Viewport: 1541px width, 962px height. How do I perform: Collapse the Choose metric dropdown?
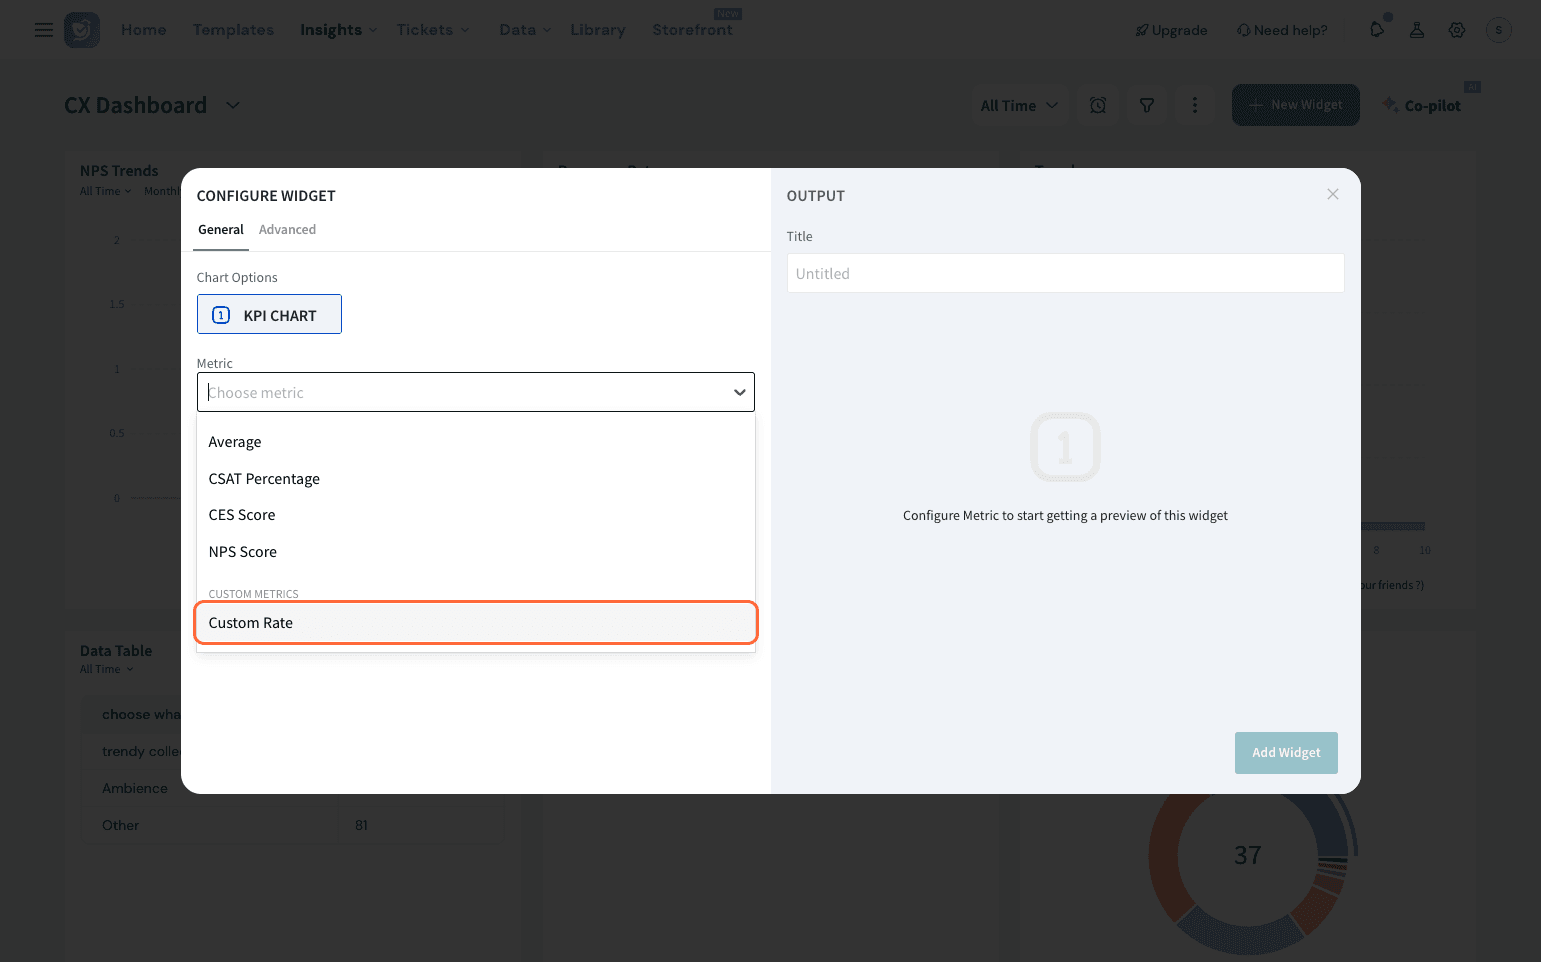[x=739, y=393]
